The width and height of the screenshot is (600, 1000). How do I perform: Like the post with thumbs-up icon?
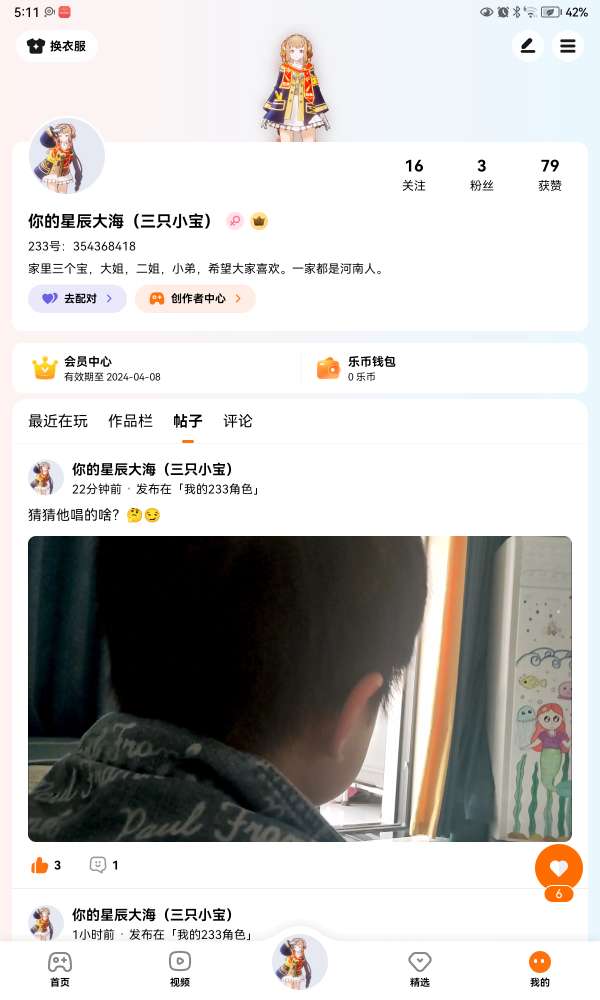click(40, 865)
